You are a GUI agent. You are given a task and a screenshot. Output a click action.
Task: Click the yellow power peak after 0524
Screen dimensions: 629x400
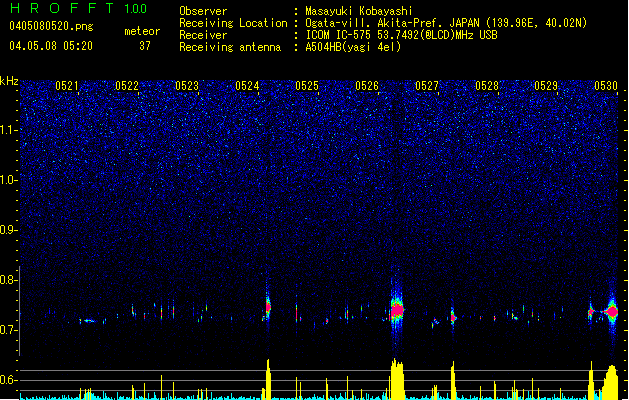click(268, 380)
